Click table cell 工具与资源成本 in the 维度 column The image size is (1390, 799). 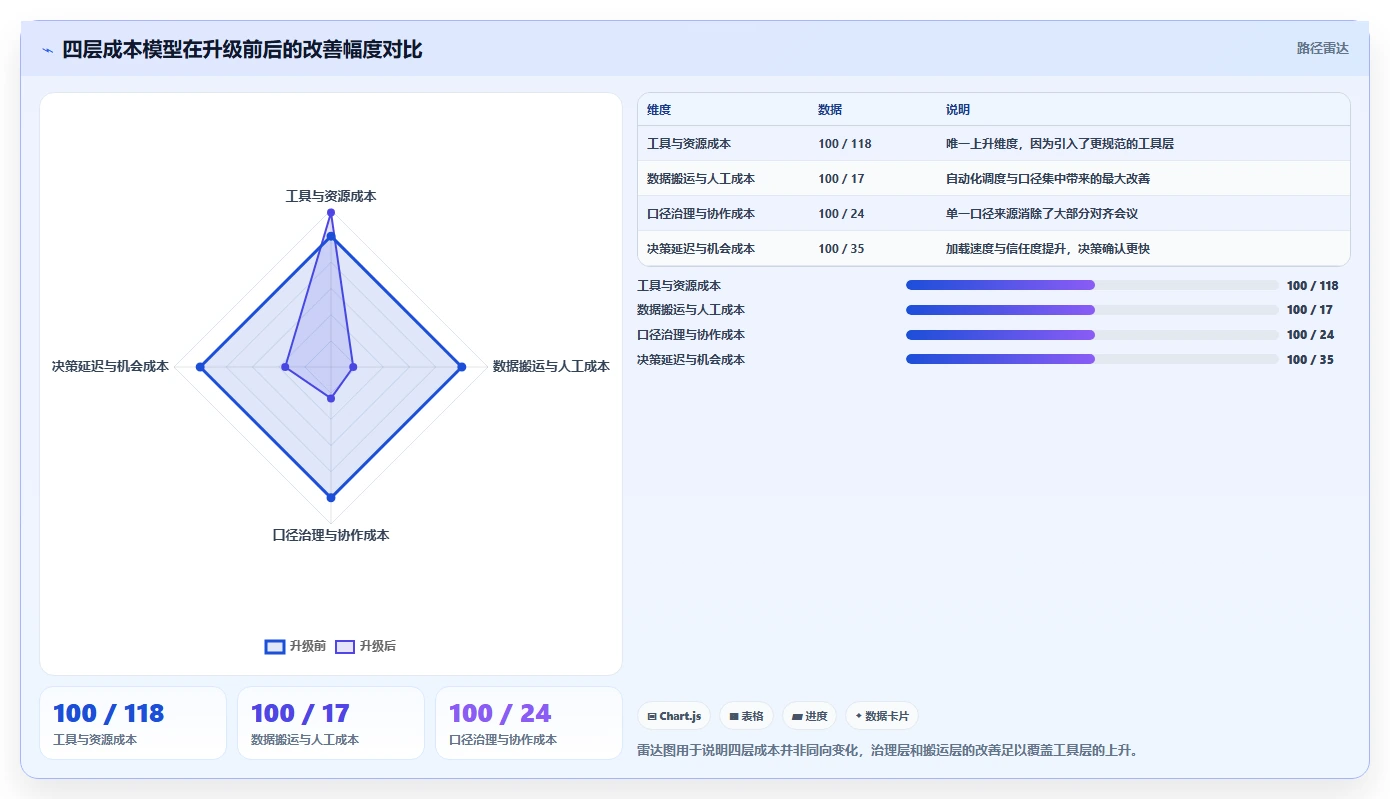[689, 144]
